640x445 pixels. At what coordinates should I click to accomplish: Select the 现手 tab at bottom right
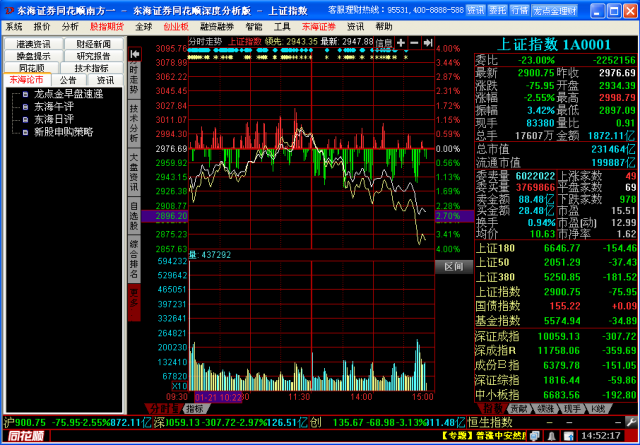pyautogui.click(x=571, y=408)
